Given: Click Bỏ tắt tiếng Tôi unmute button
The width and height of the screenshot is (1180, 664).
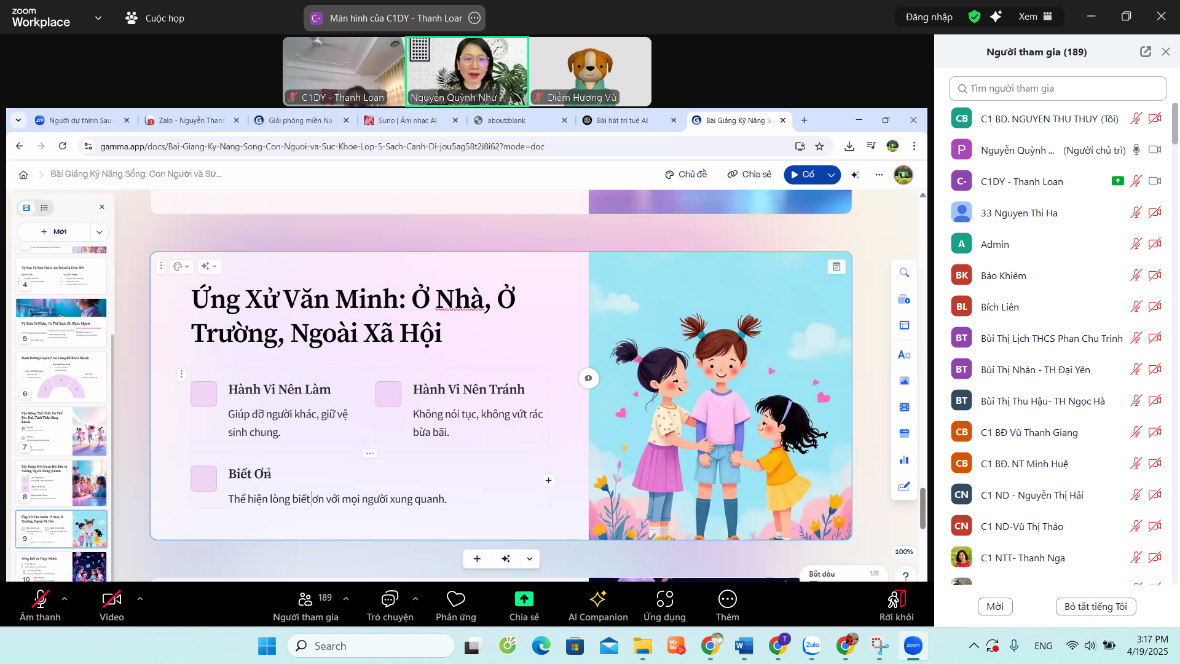Looking at the screenshot, I should [x=1096, y=606].
